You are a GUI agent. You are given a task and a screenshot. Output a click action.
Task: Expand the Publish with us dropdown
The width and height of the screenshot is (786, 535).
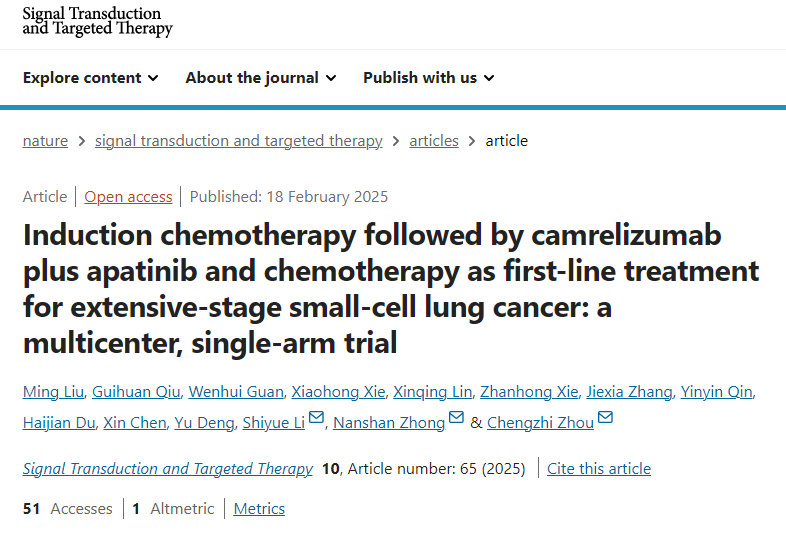428,78
